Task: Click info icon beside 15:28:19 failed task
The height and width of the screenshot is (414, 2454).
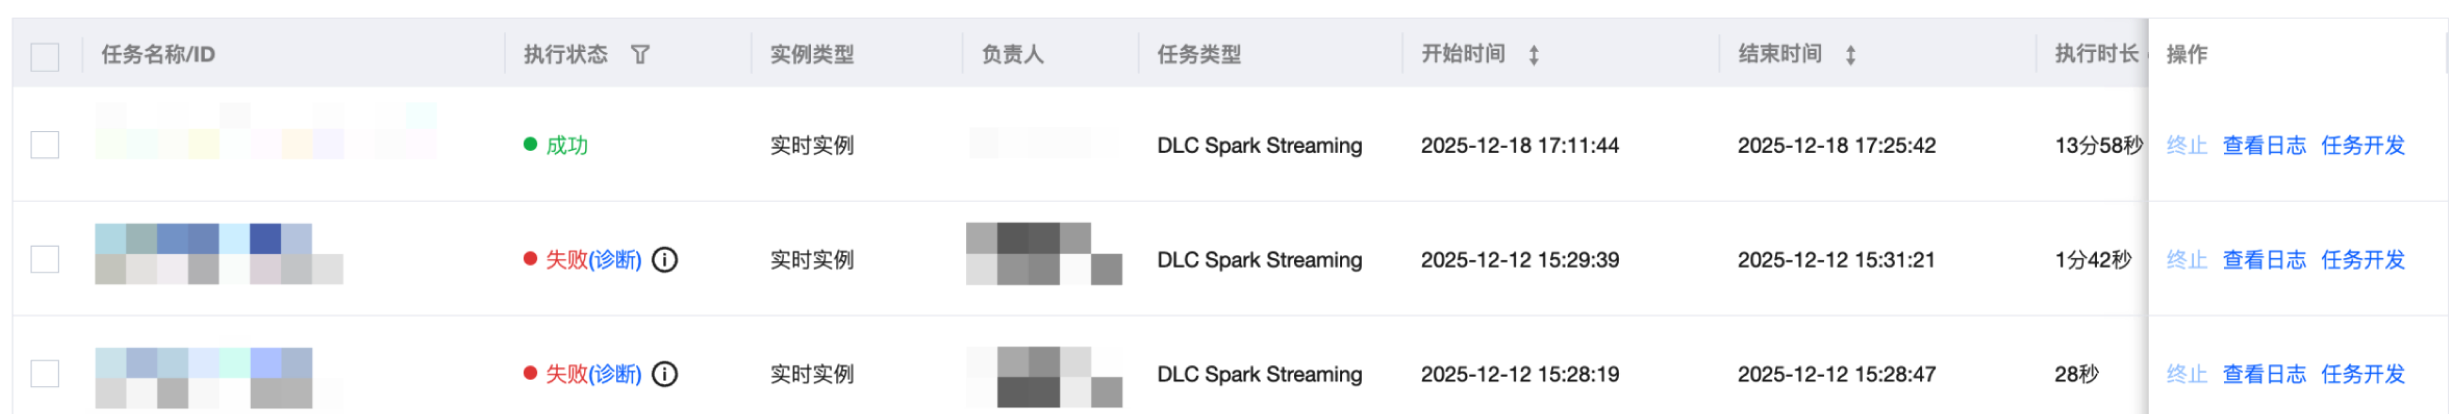Action: (x=665, y=374)
